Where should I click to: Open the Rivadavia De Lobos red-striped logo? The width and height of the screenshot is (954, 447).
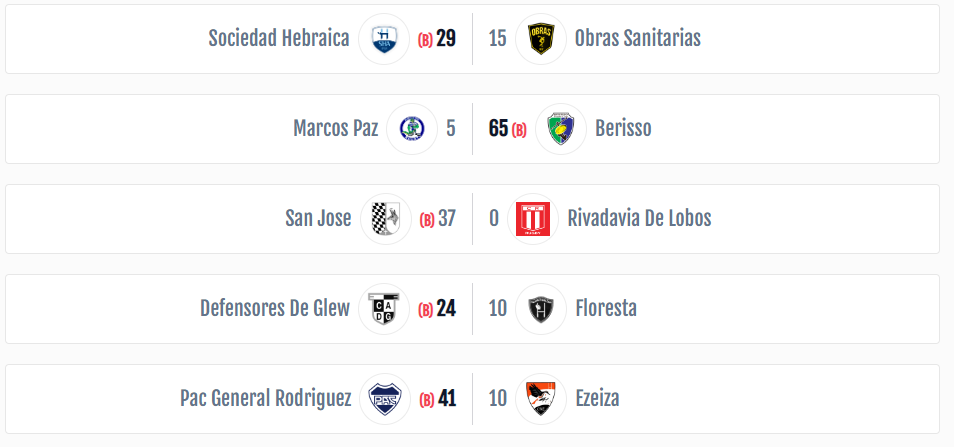533,219
